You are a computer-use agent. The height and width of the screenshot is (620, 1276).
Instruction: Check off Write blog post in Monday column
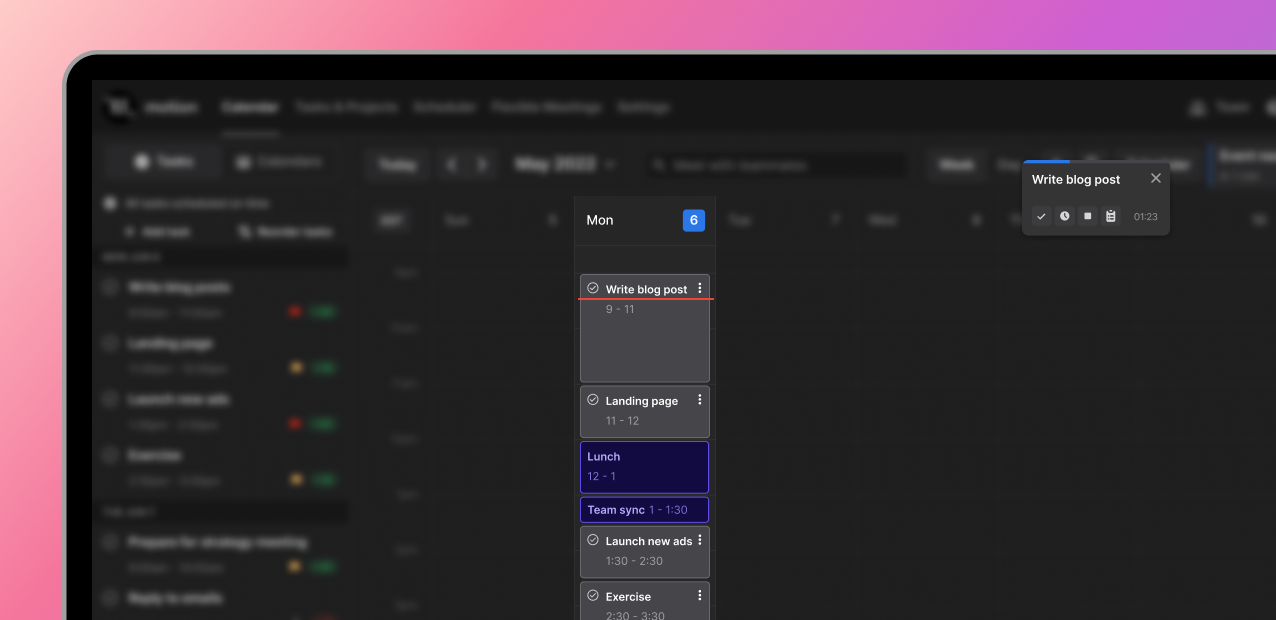[x=592, y=289]
